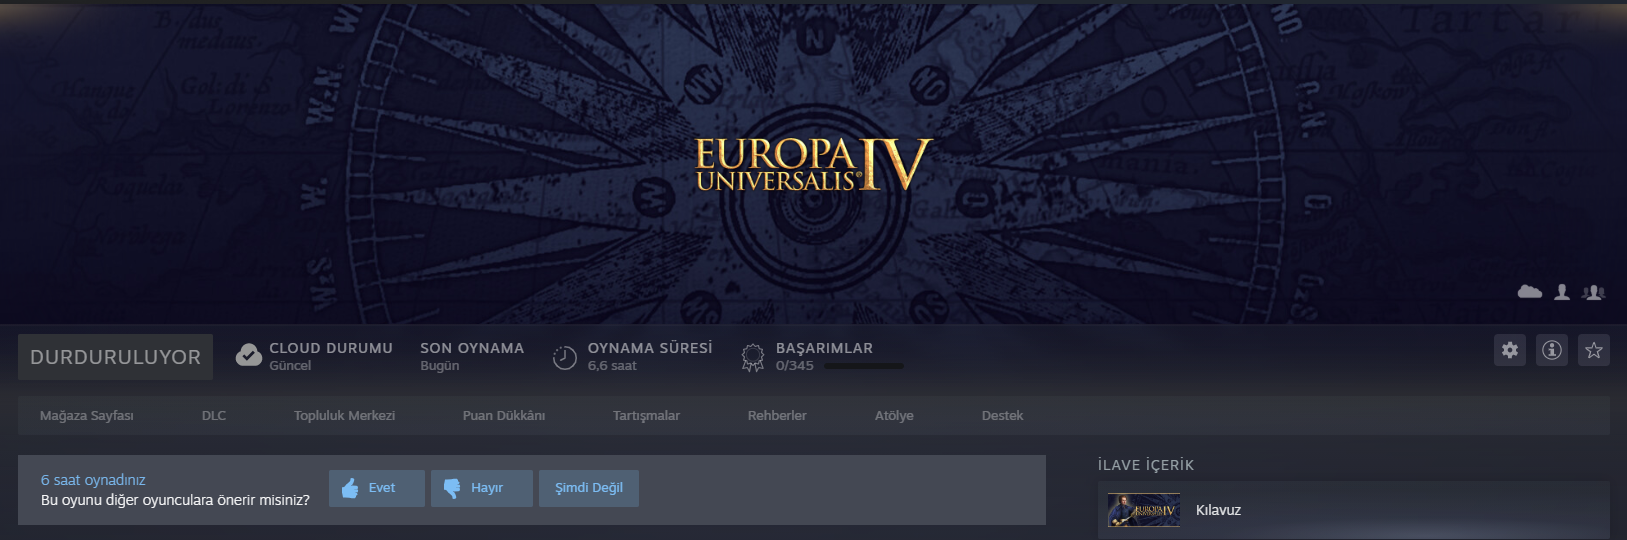
Task: Dismiss prompt with Şimdi Değil
Action: click(x=589, y=488)
